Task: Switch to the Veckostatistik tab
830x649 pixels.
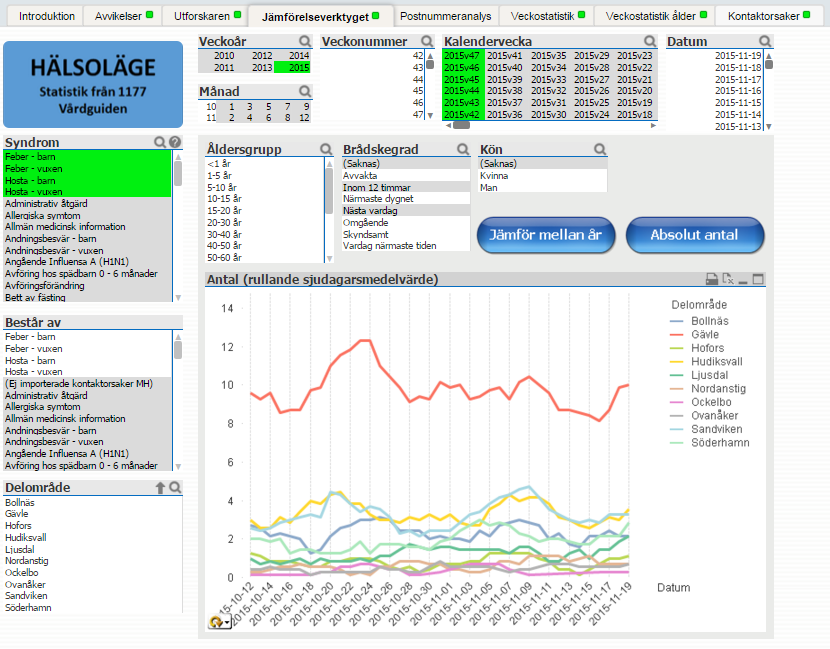Action: (x=547, y=16)
